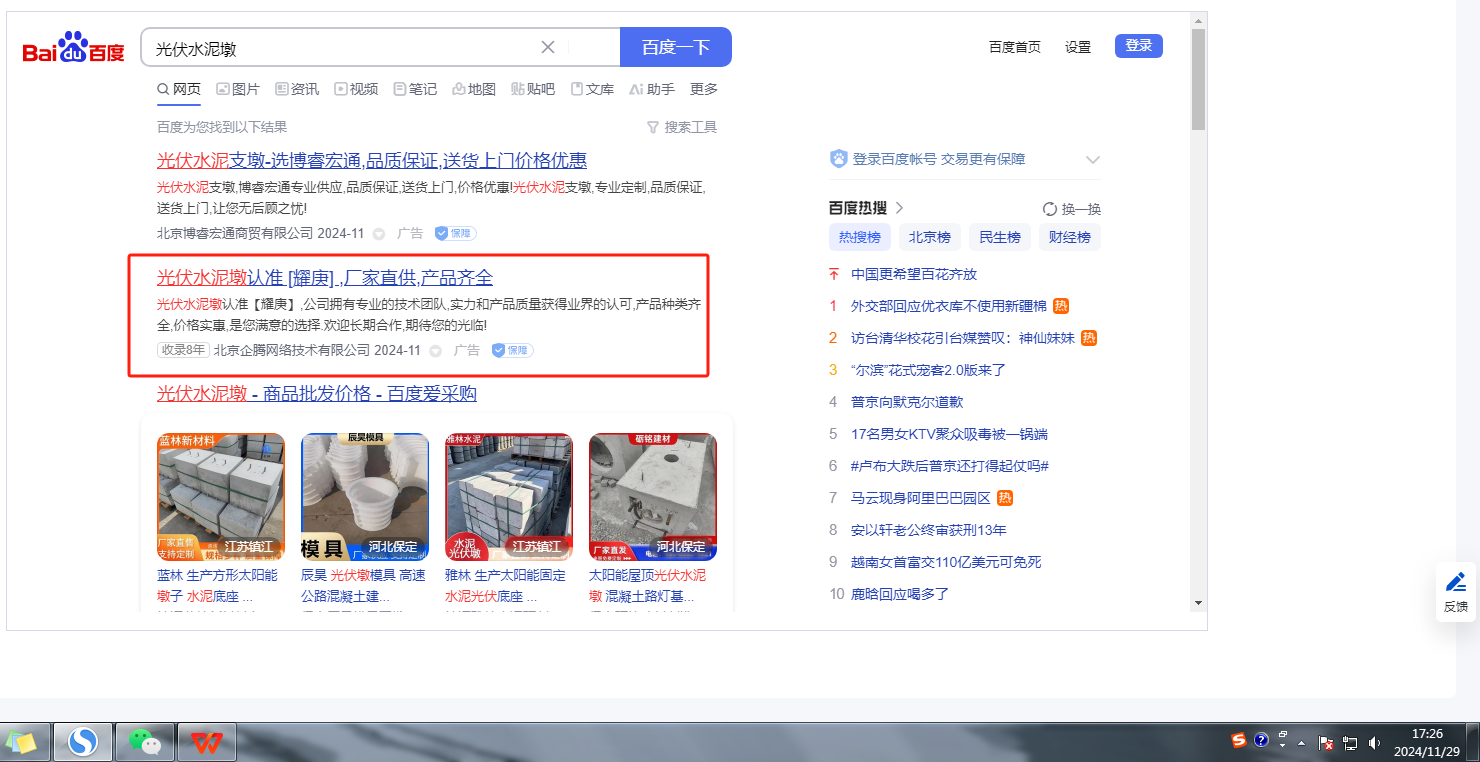Switch to the 资讯 tab
Screen dimensions: 1480x762
[297, 89]
